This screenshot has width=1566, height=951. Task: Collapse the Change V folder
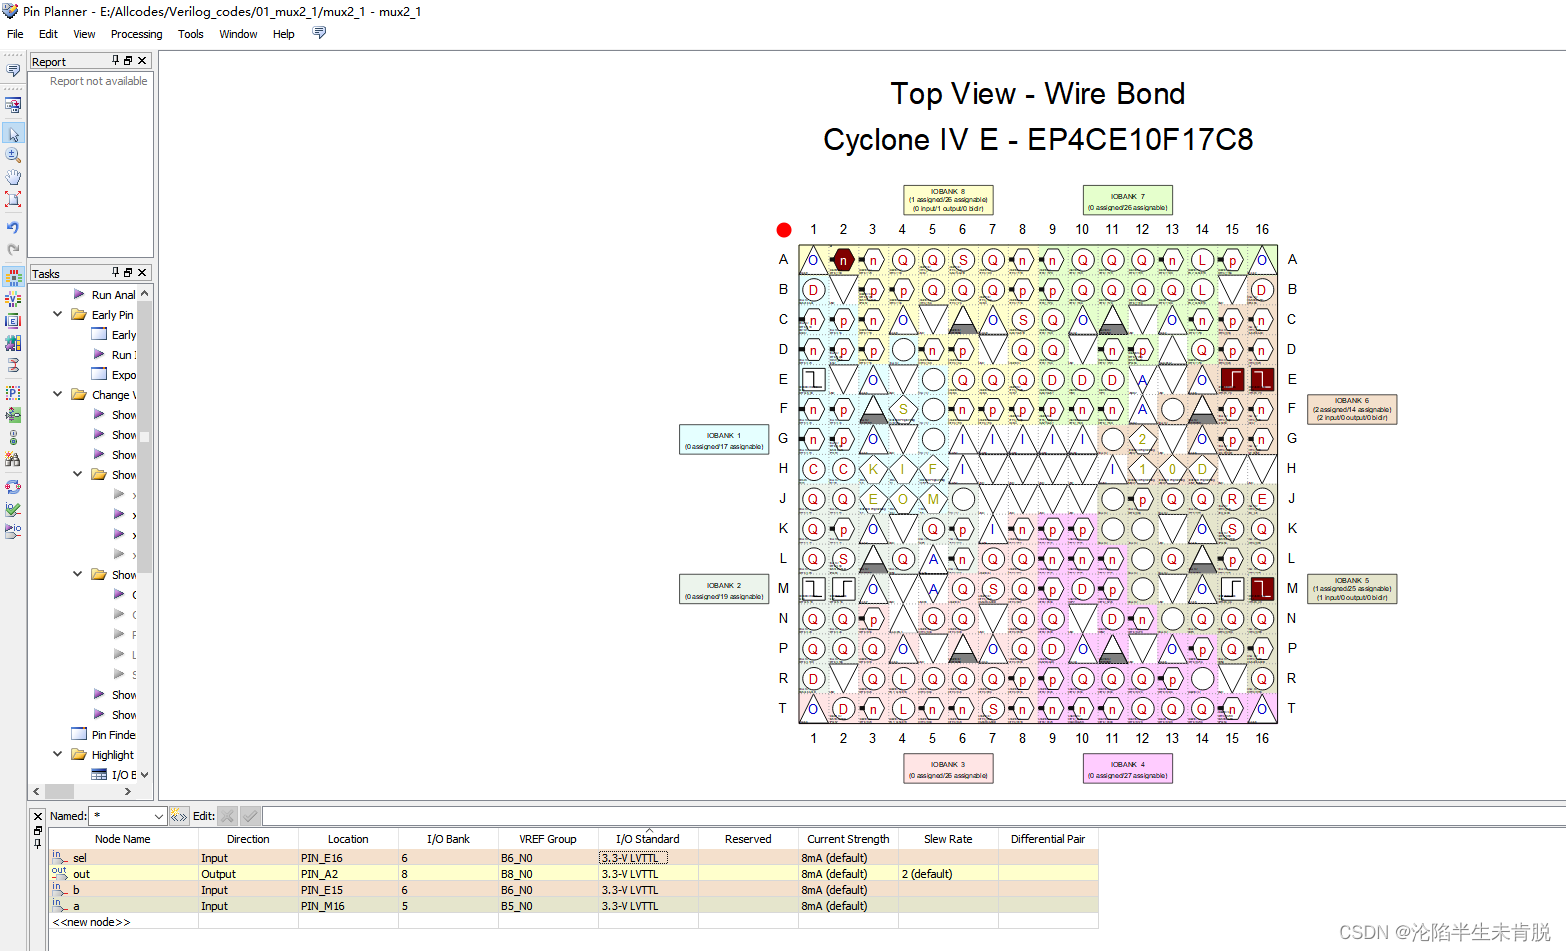pyautogui.click(x=57, y=394)
